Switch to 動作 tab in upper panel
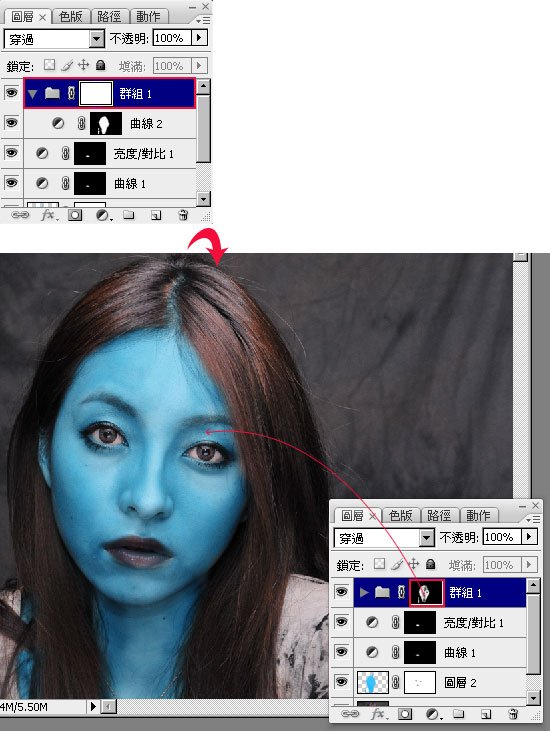 click(148, 17)
